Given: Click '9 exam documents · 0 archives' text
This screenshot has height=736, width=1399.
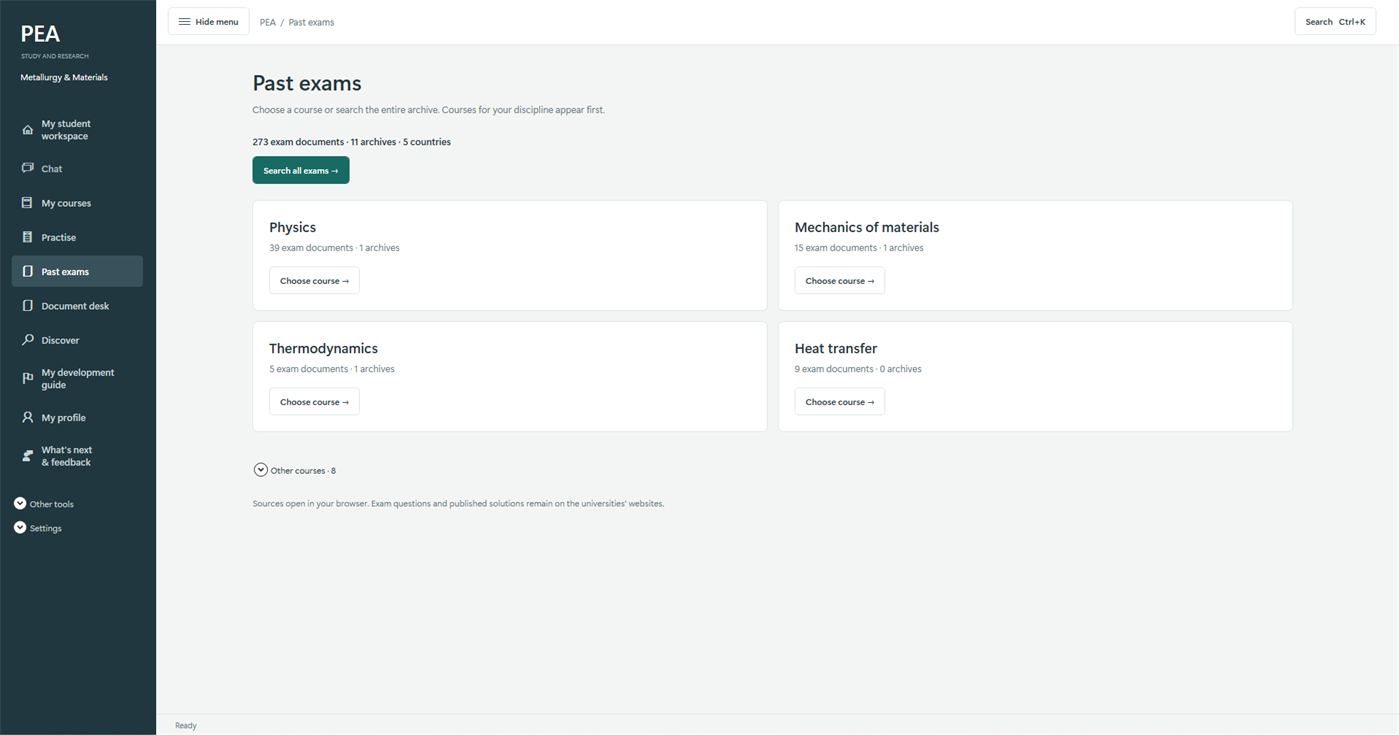Looking at the screenshot, I should click(x=858, y=369).
